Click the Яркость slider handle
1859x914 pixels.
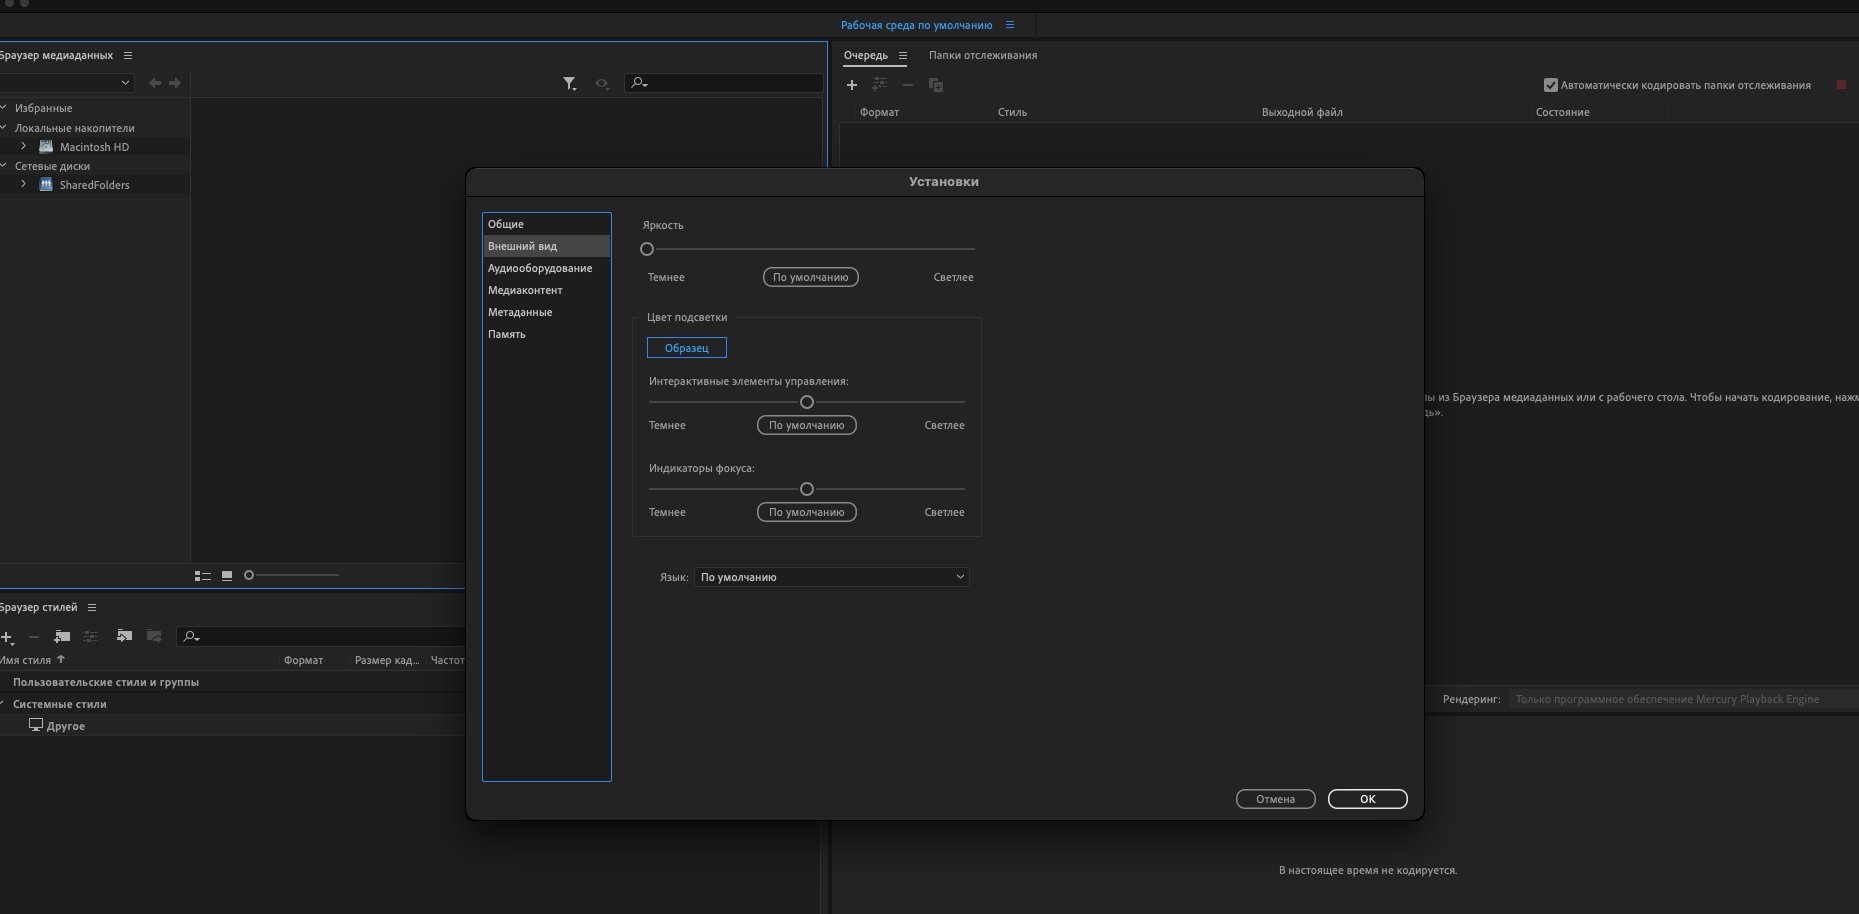pos(647,249)
